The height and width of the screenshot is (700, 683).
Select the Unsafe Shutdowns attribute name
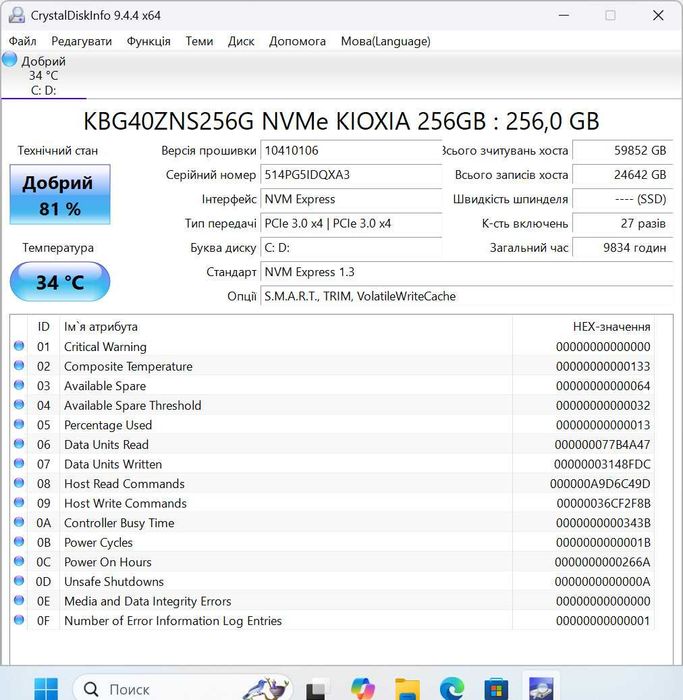tap(114, 582)
